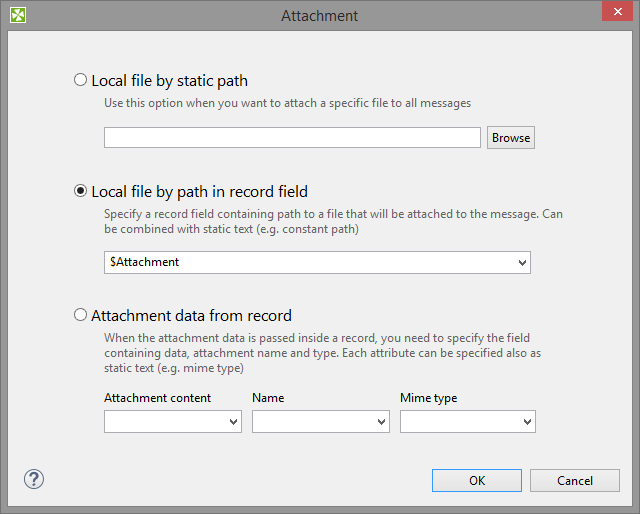Expand the Mime type dropdown

click(x=527, y=423)
